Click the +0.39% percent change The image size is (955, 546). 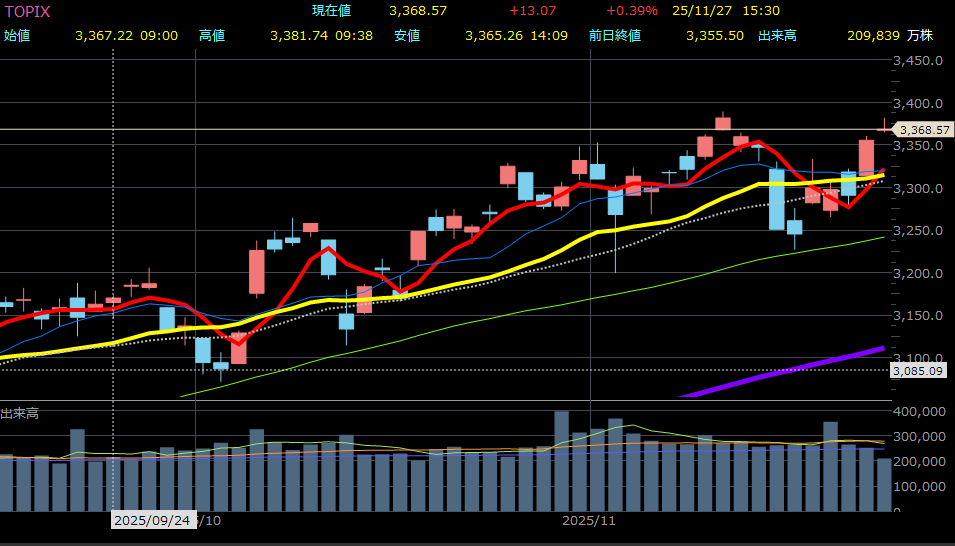(631, 11)
